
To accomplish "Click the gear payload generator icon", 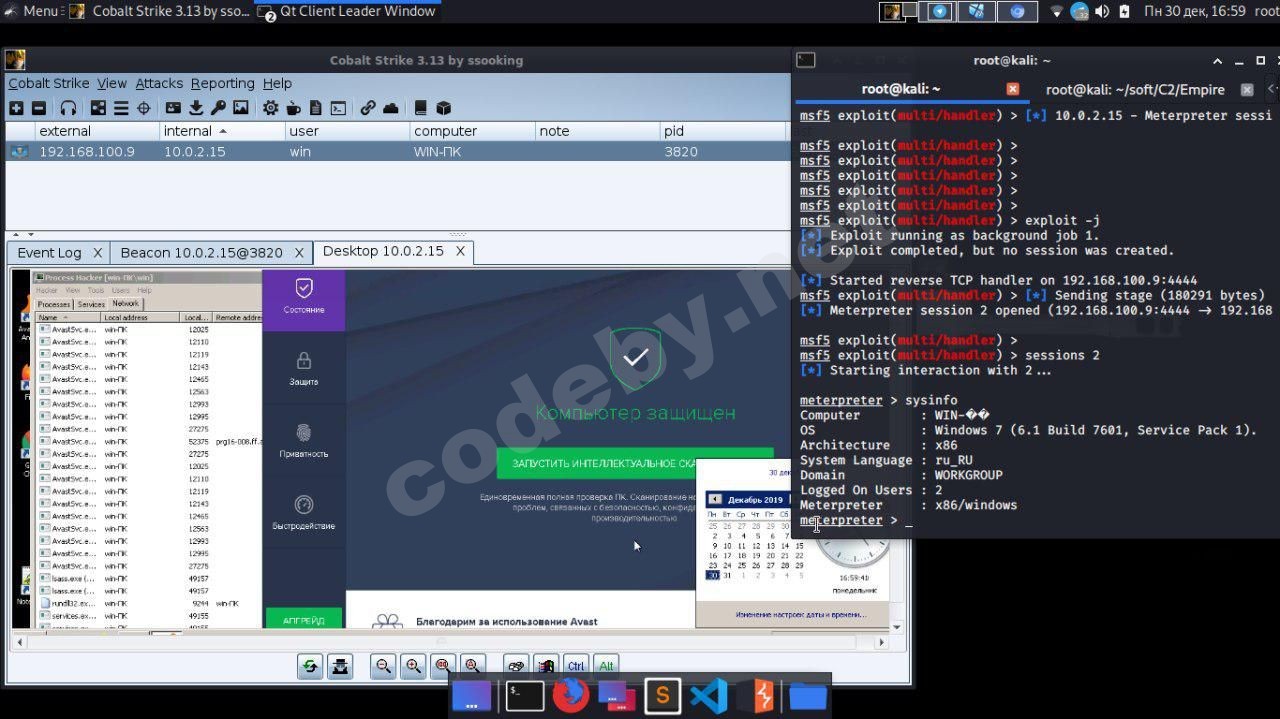I will (x=270, y=108).
